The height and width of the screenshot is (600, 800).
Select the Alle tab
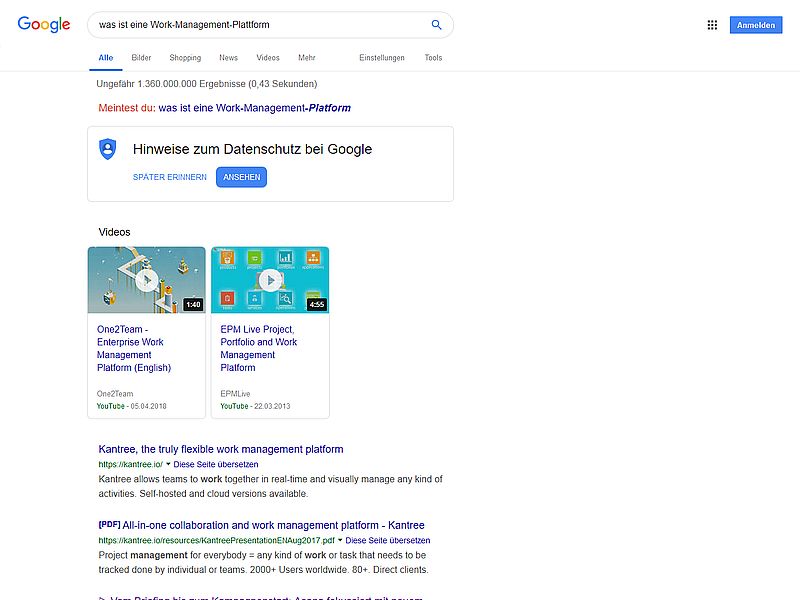(x=106, y=58)
